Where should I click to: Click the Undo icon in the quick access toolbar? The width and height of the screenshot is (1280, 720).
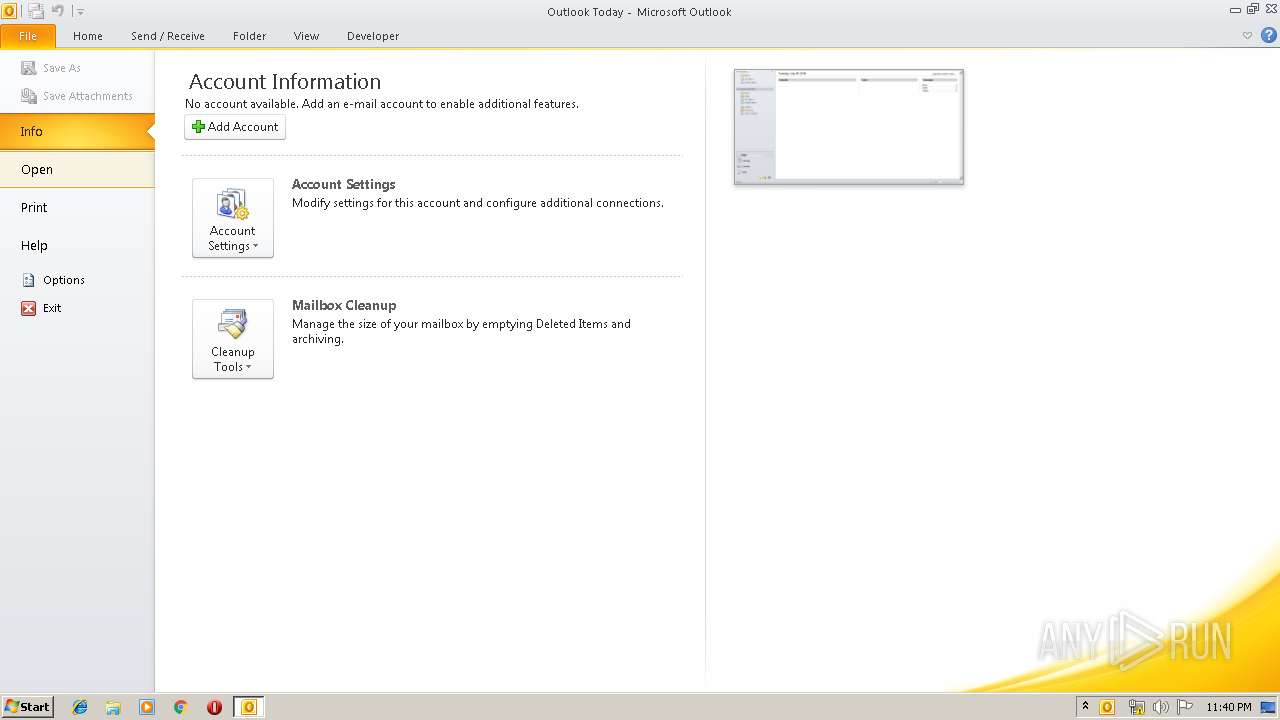pyautogui.click(x=58, y=11)
